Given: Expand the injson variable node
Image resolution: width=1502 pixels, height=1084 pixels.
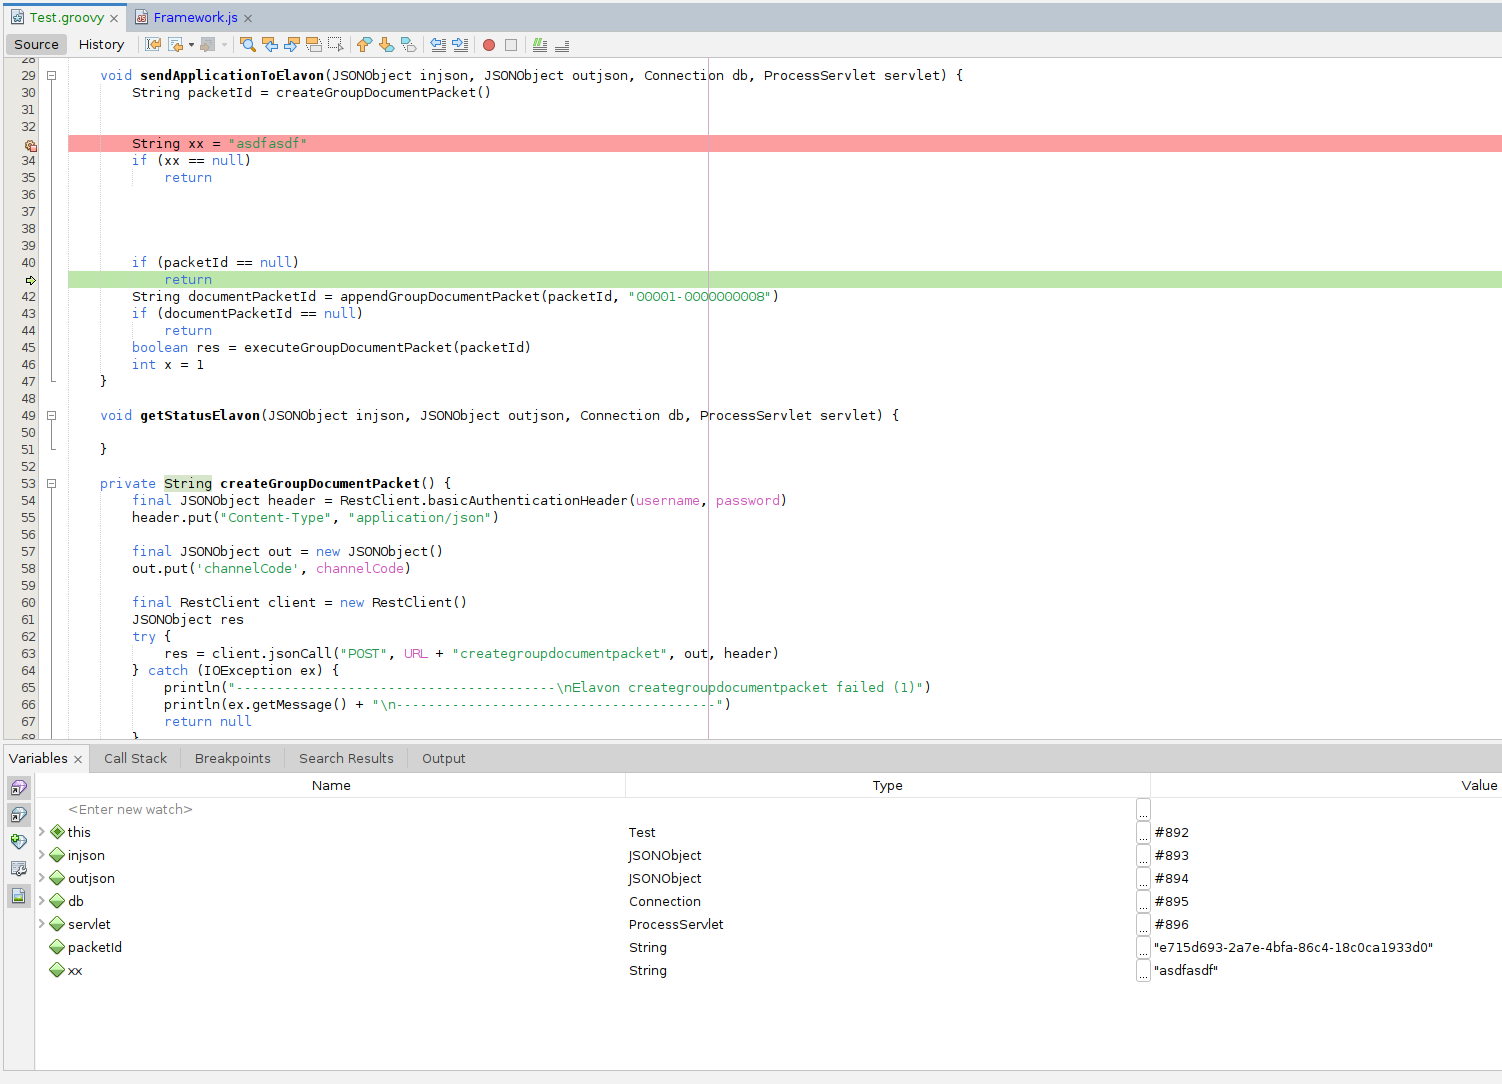Looking at the screenshot, I should [42, 855].
